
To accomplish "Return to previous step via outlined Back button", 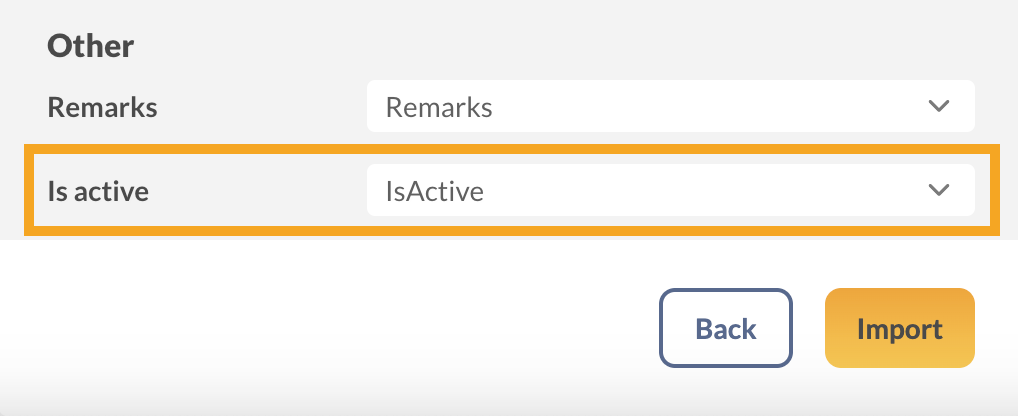I will click(x=726, y=328).
